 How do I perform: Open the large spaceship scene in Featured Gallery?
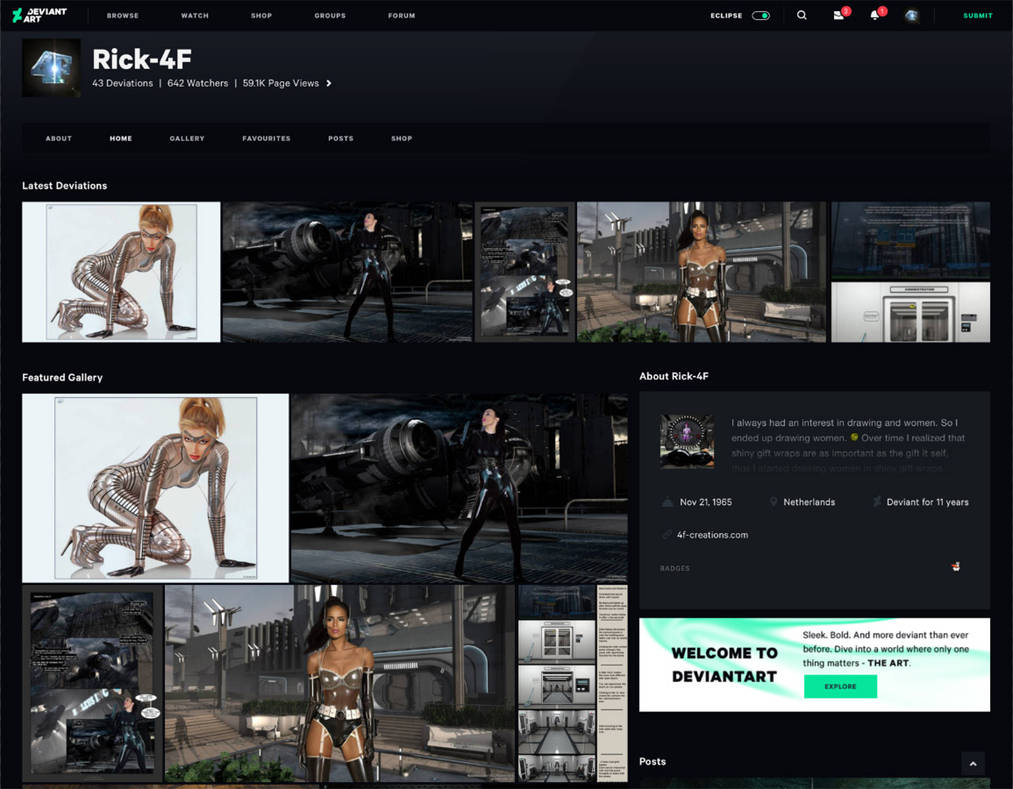click(459, 488)
